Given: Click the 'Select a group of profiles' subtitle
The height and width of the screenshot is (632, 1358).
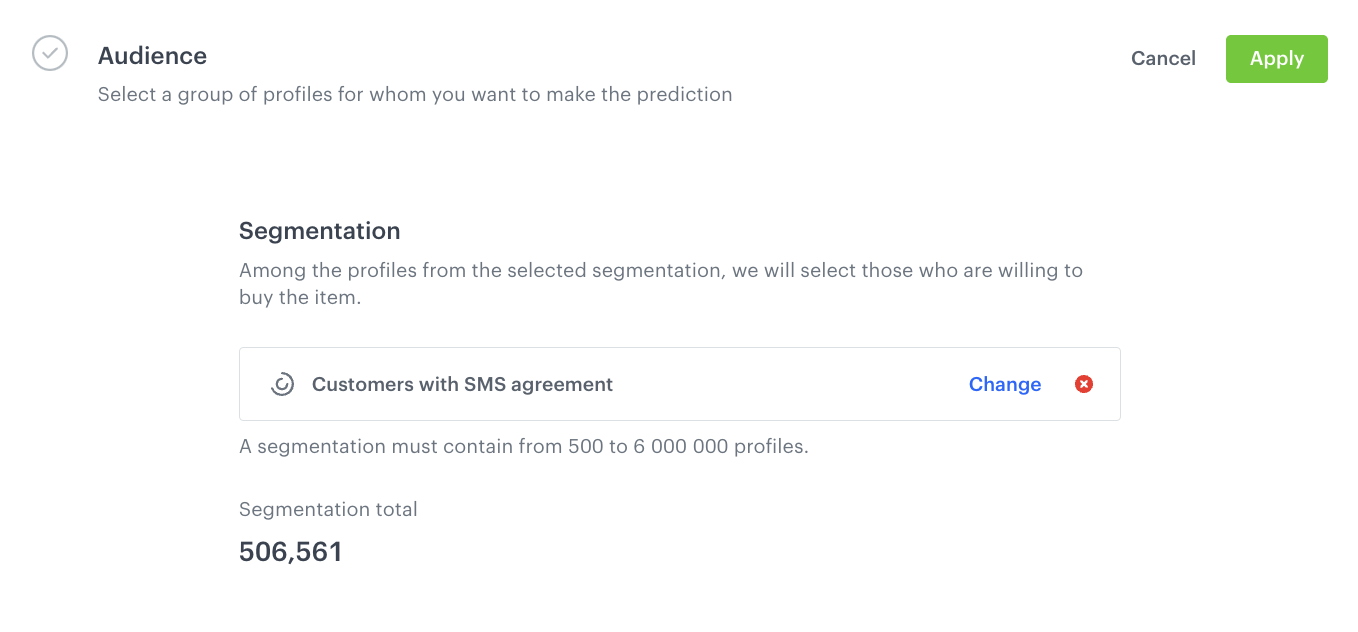Looking at the screenshot, I should pos(414,95).
